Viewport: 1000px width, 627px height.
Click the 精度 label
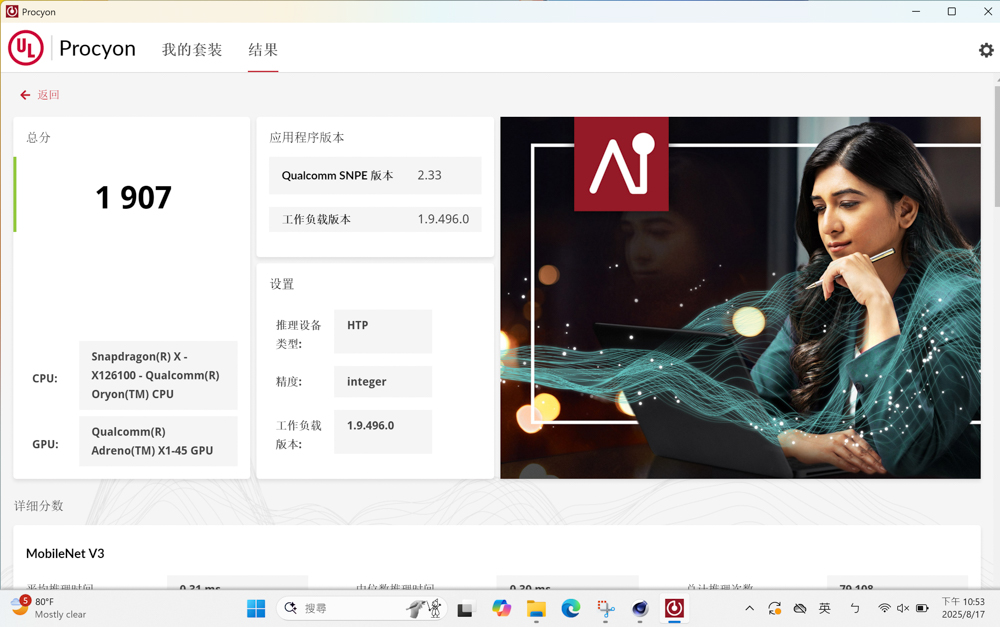(289, 381)
